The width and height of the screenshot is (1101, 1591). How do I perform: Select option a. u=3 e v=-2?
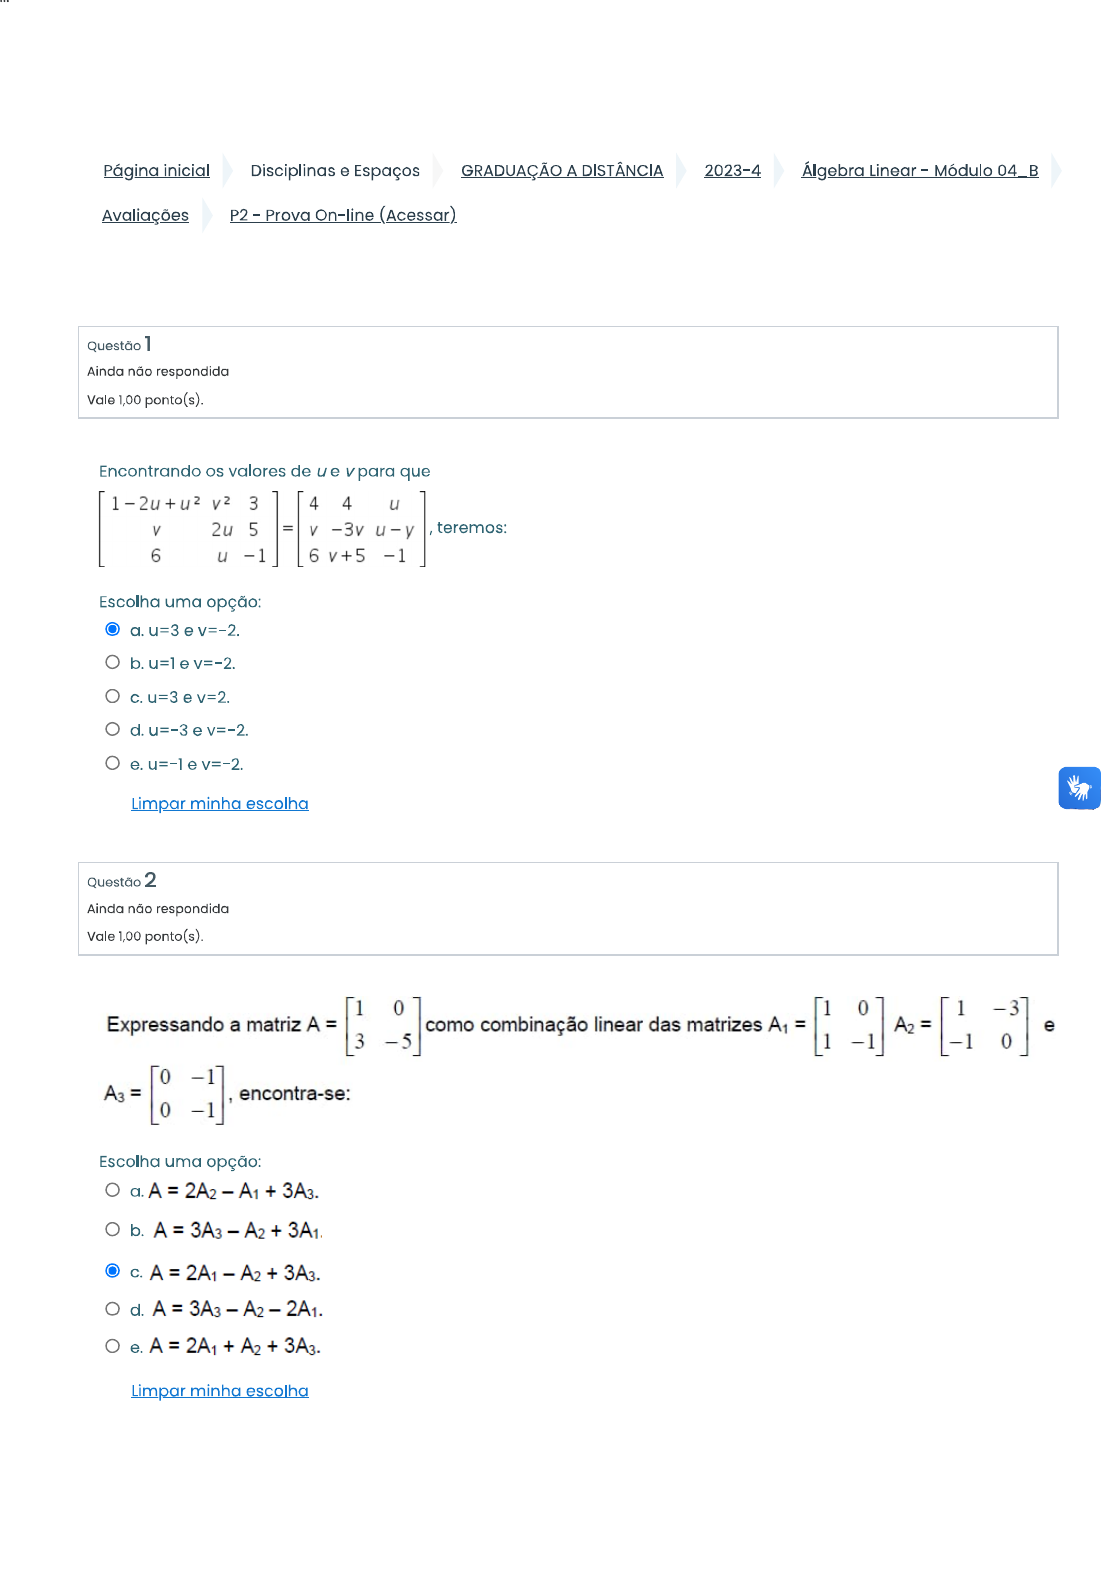(x=113, y=629)
